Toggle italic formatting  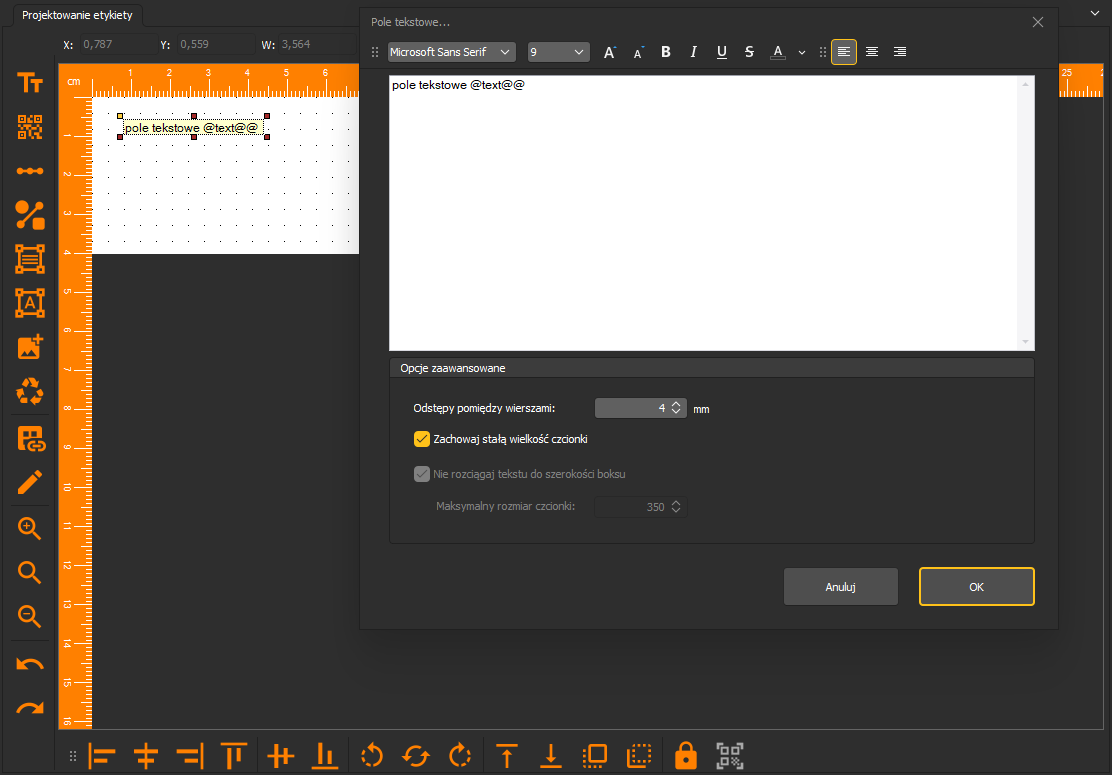point(694,52)
